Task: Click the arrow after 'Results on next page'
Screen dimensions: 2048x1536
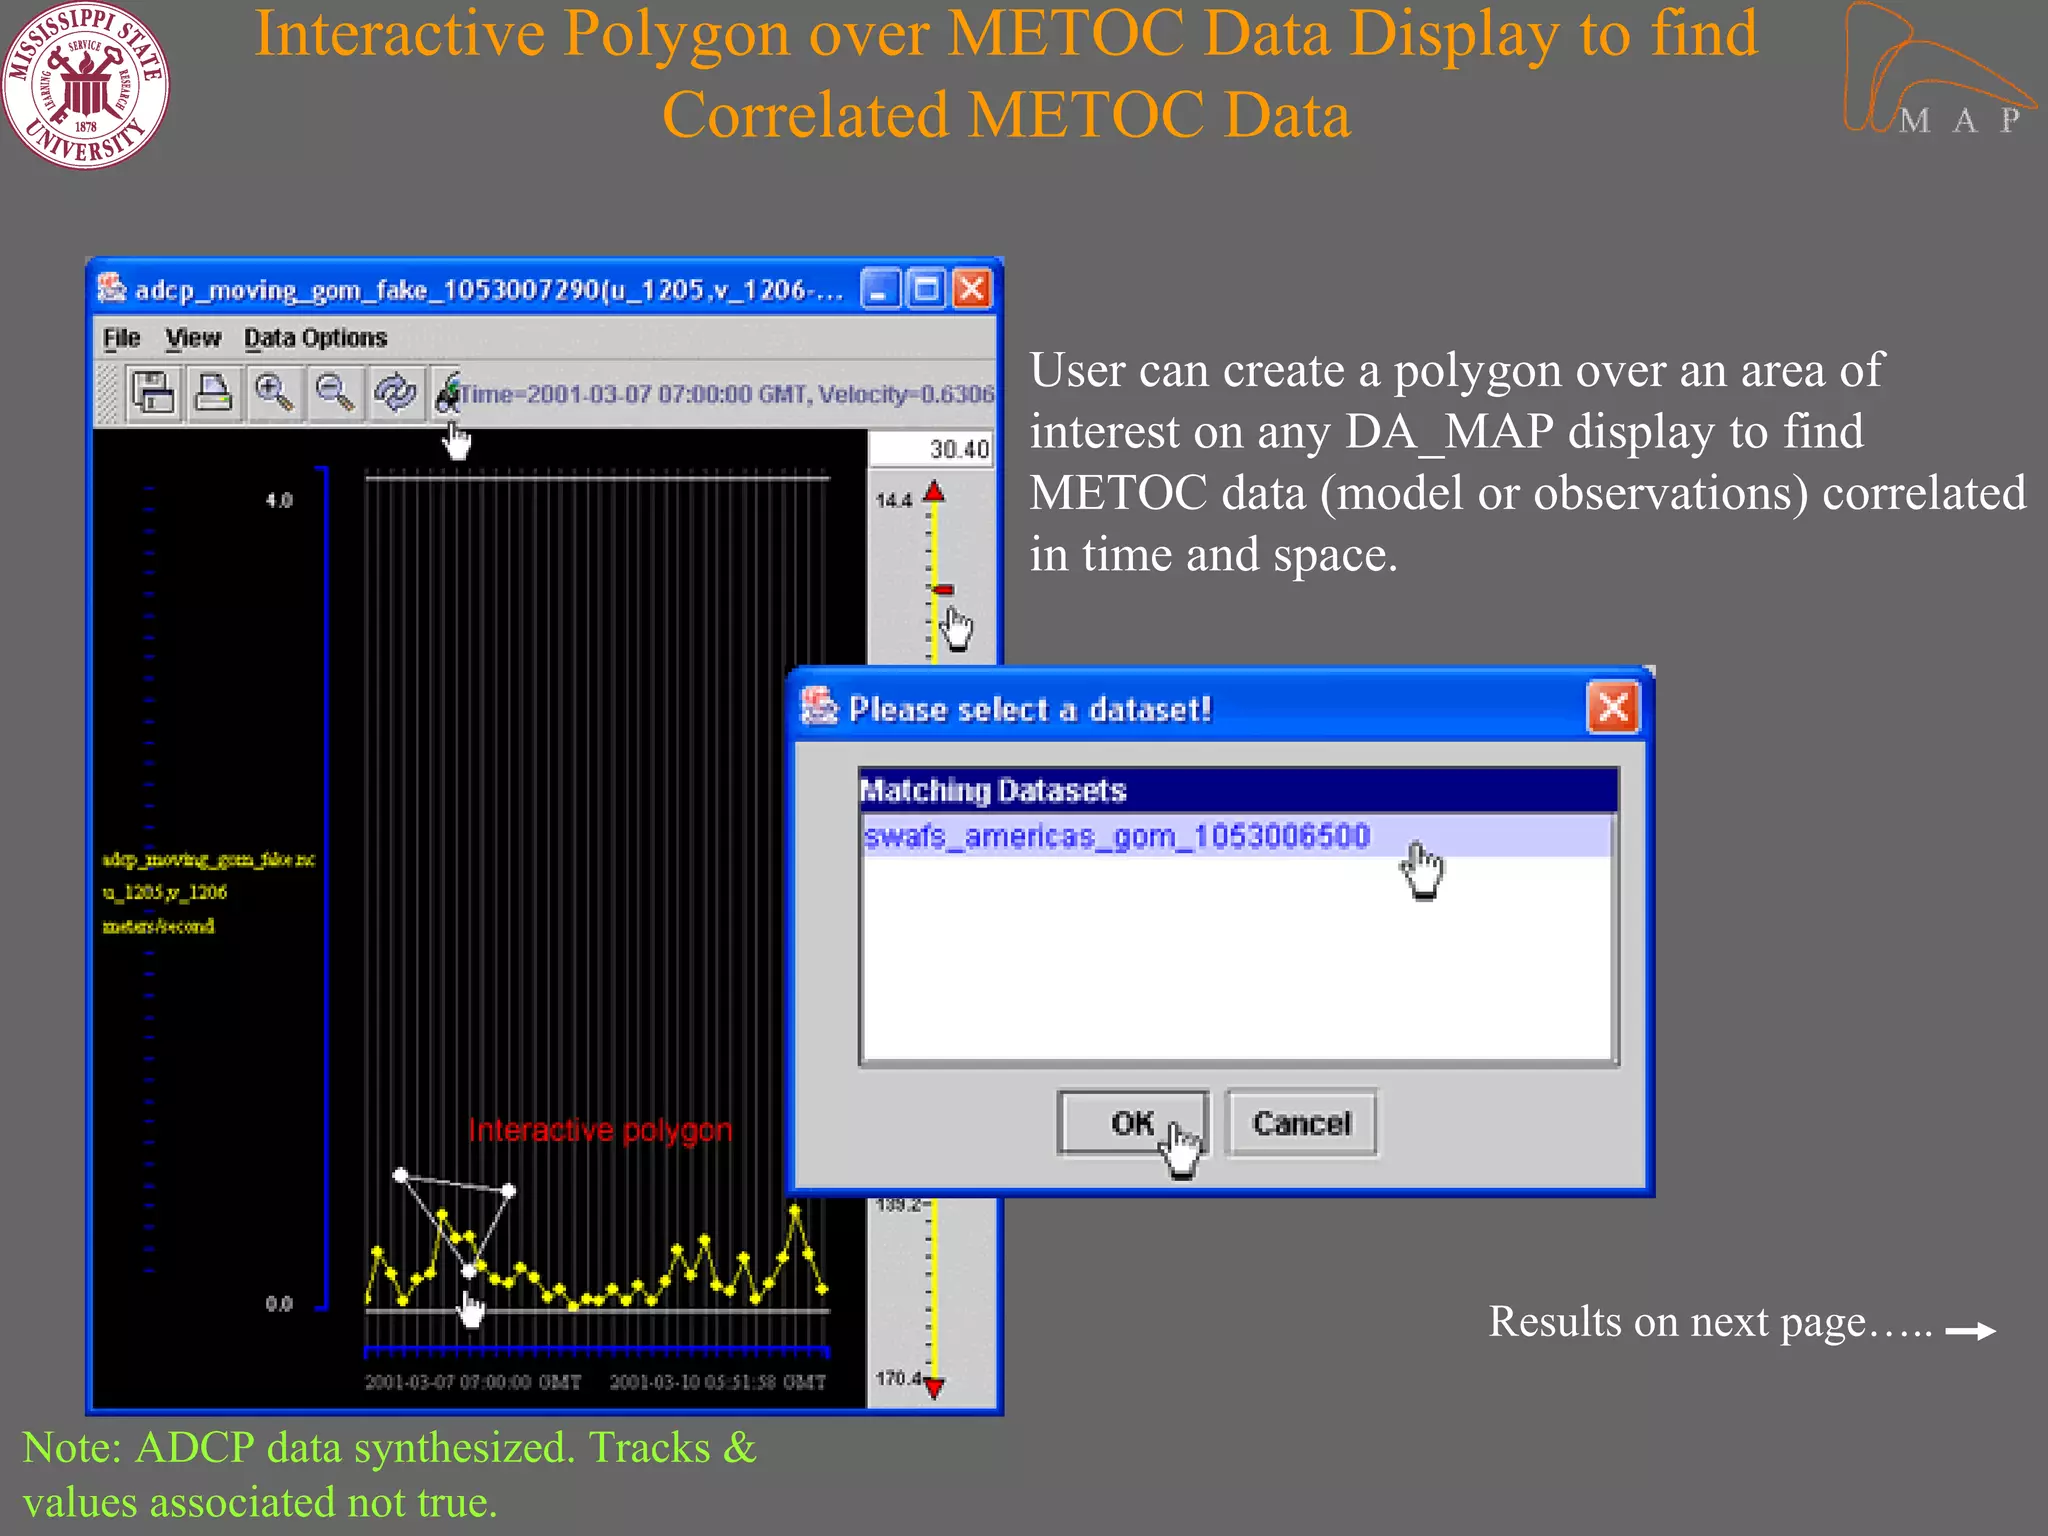Action: (1970, 1330)
